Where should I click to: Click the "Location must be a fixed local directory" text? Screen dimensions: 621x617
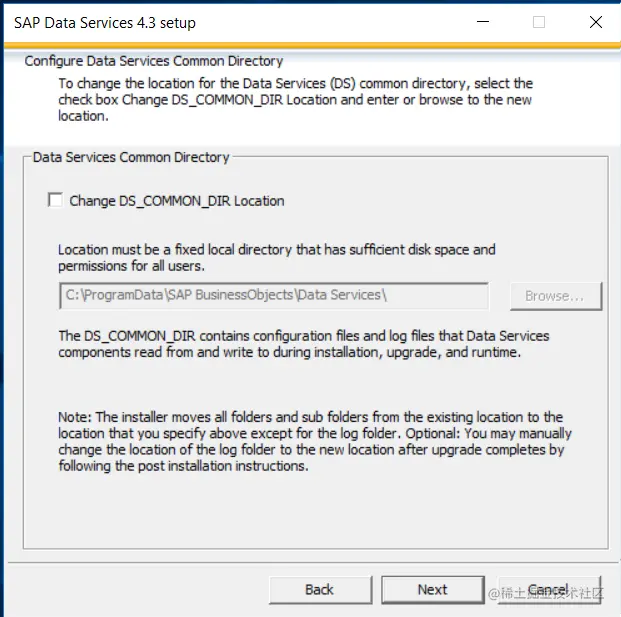coord(276,258)
